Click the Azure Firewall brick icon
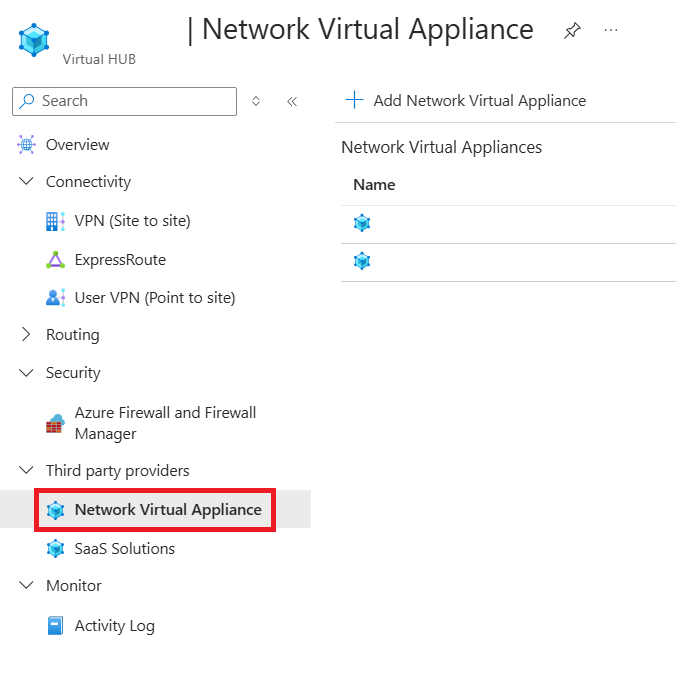Viewport: 676px width, 675px height. click(55, 423)
